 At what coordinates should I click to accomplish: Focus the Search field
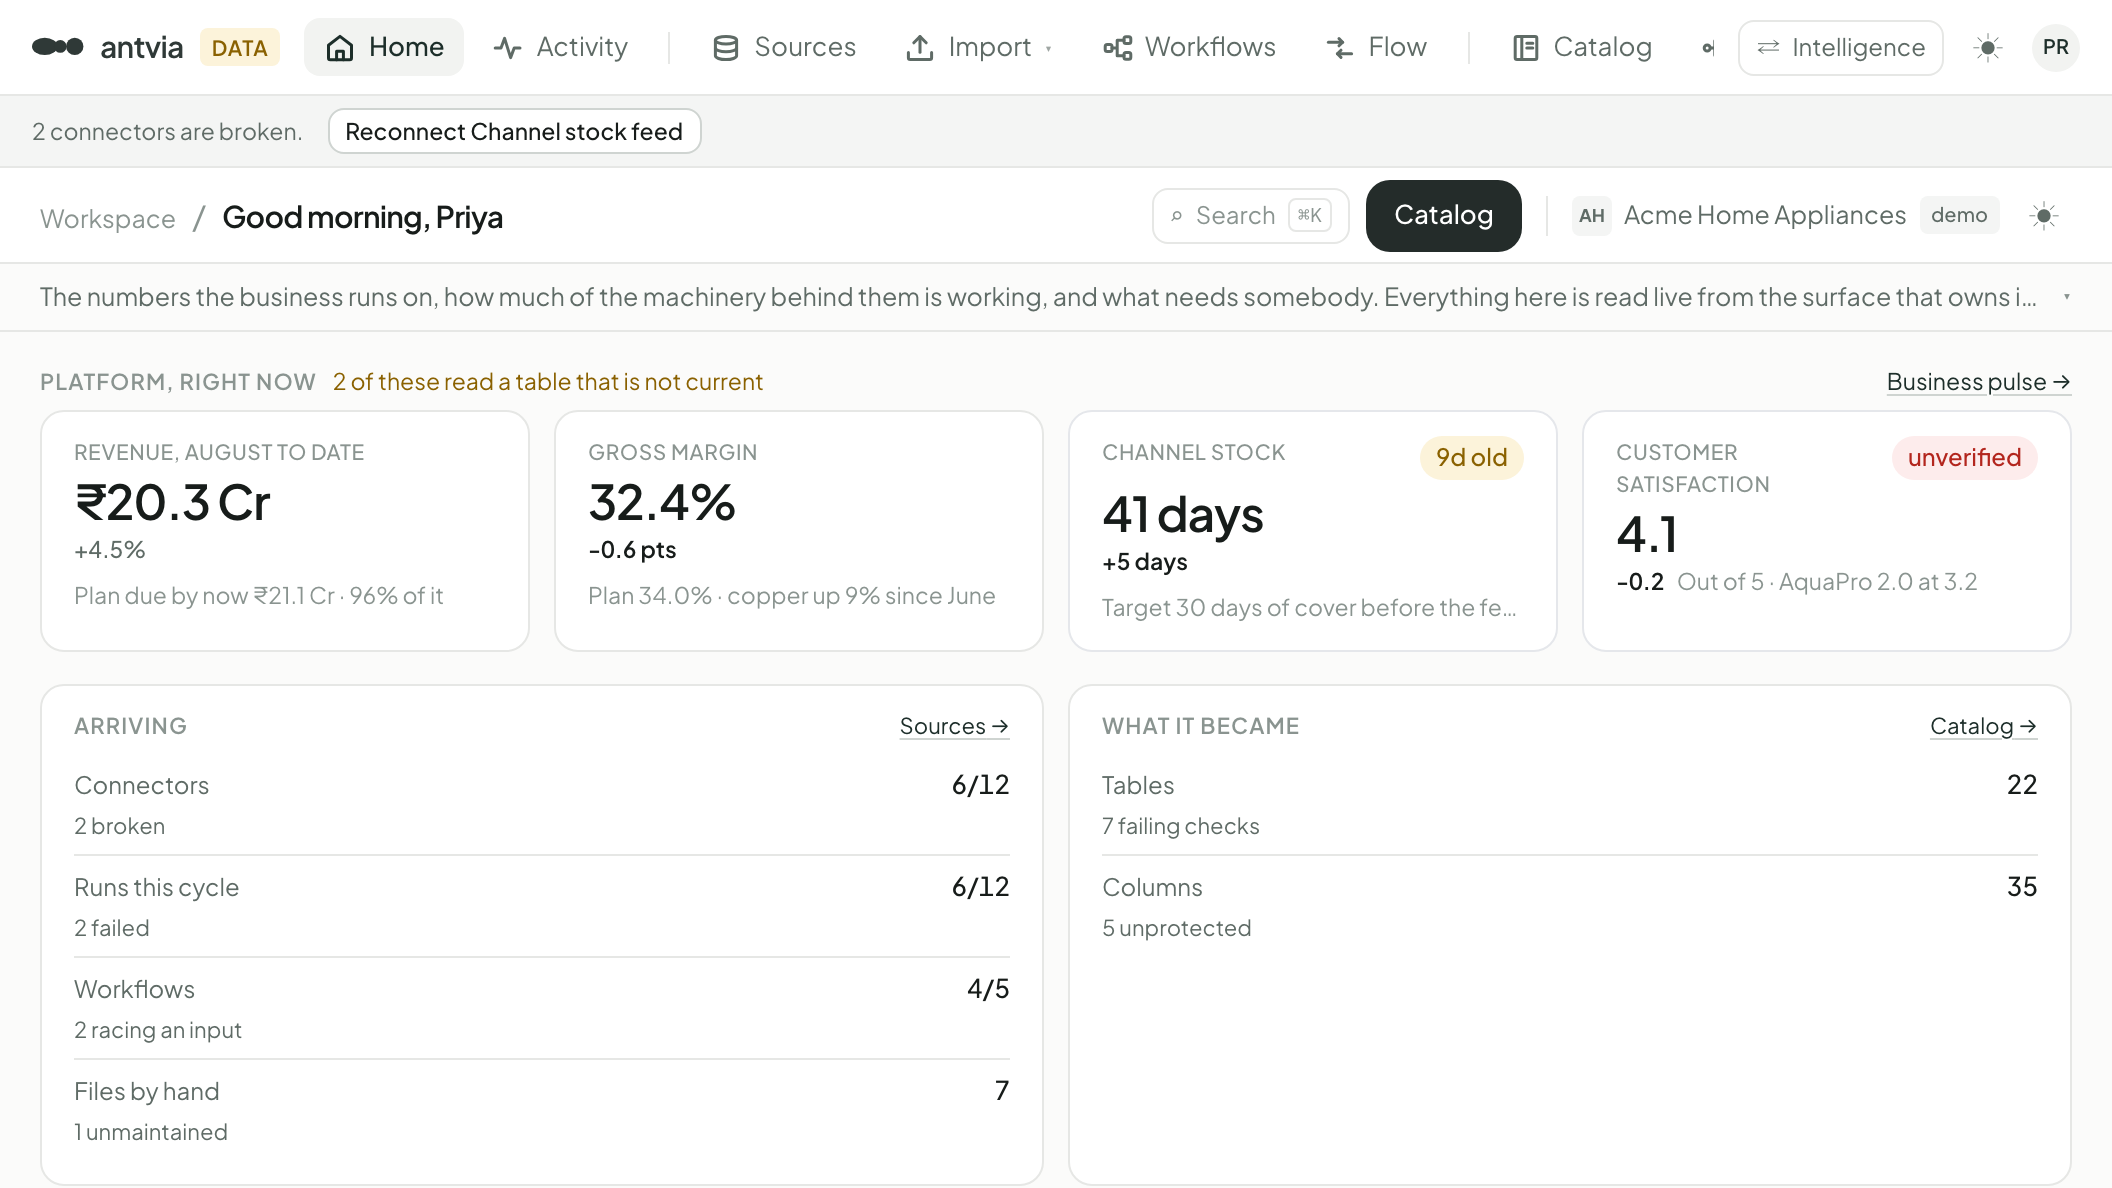[x=1250, y=215]
